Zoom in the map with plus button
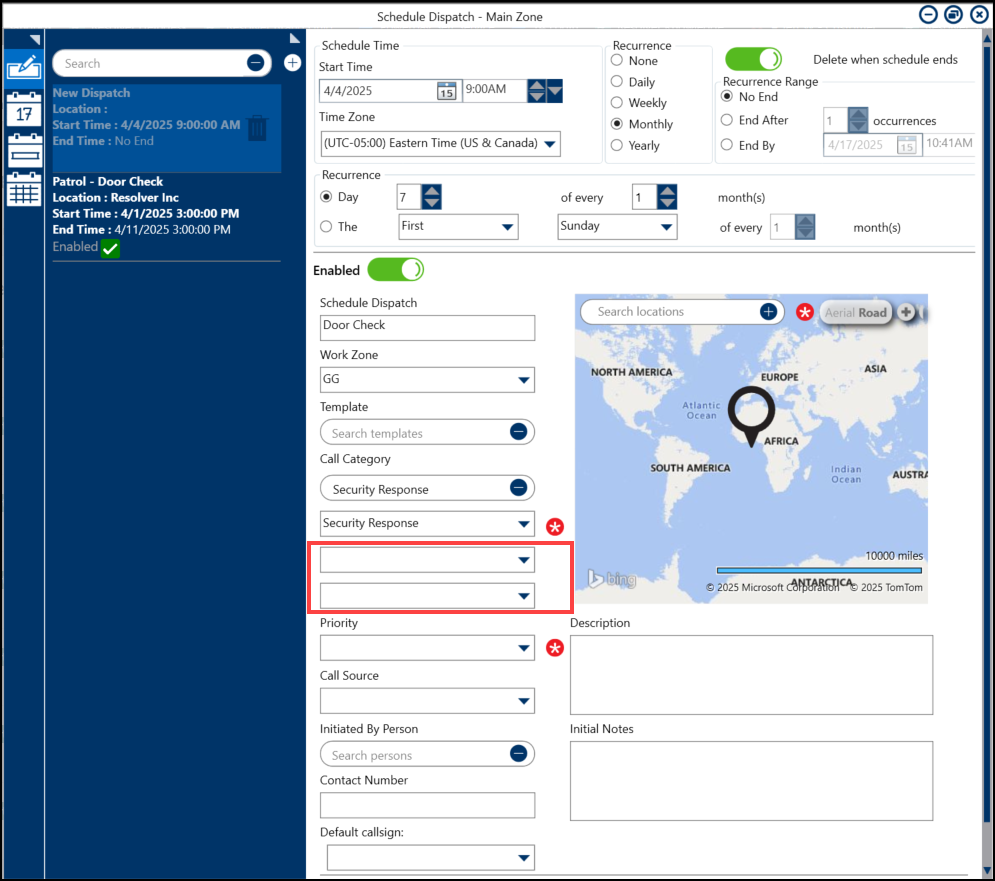Screen dimensions: 995x881 [x=906, y=312]
